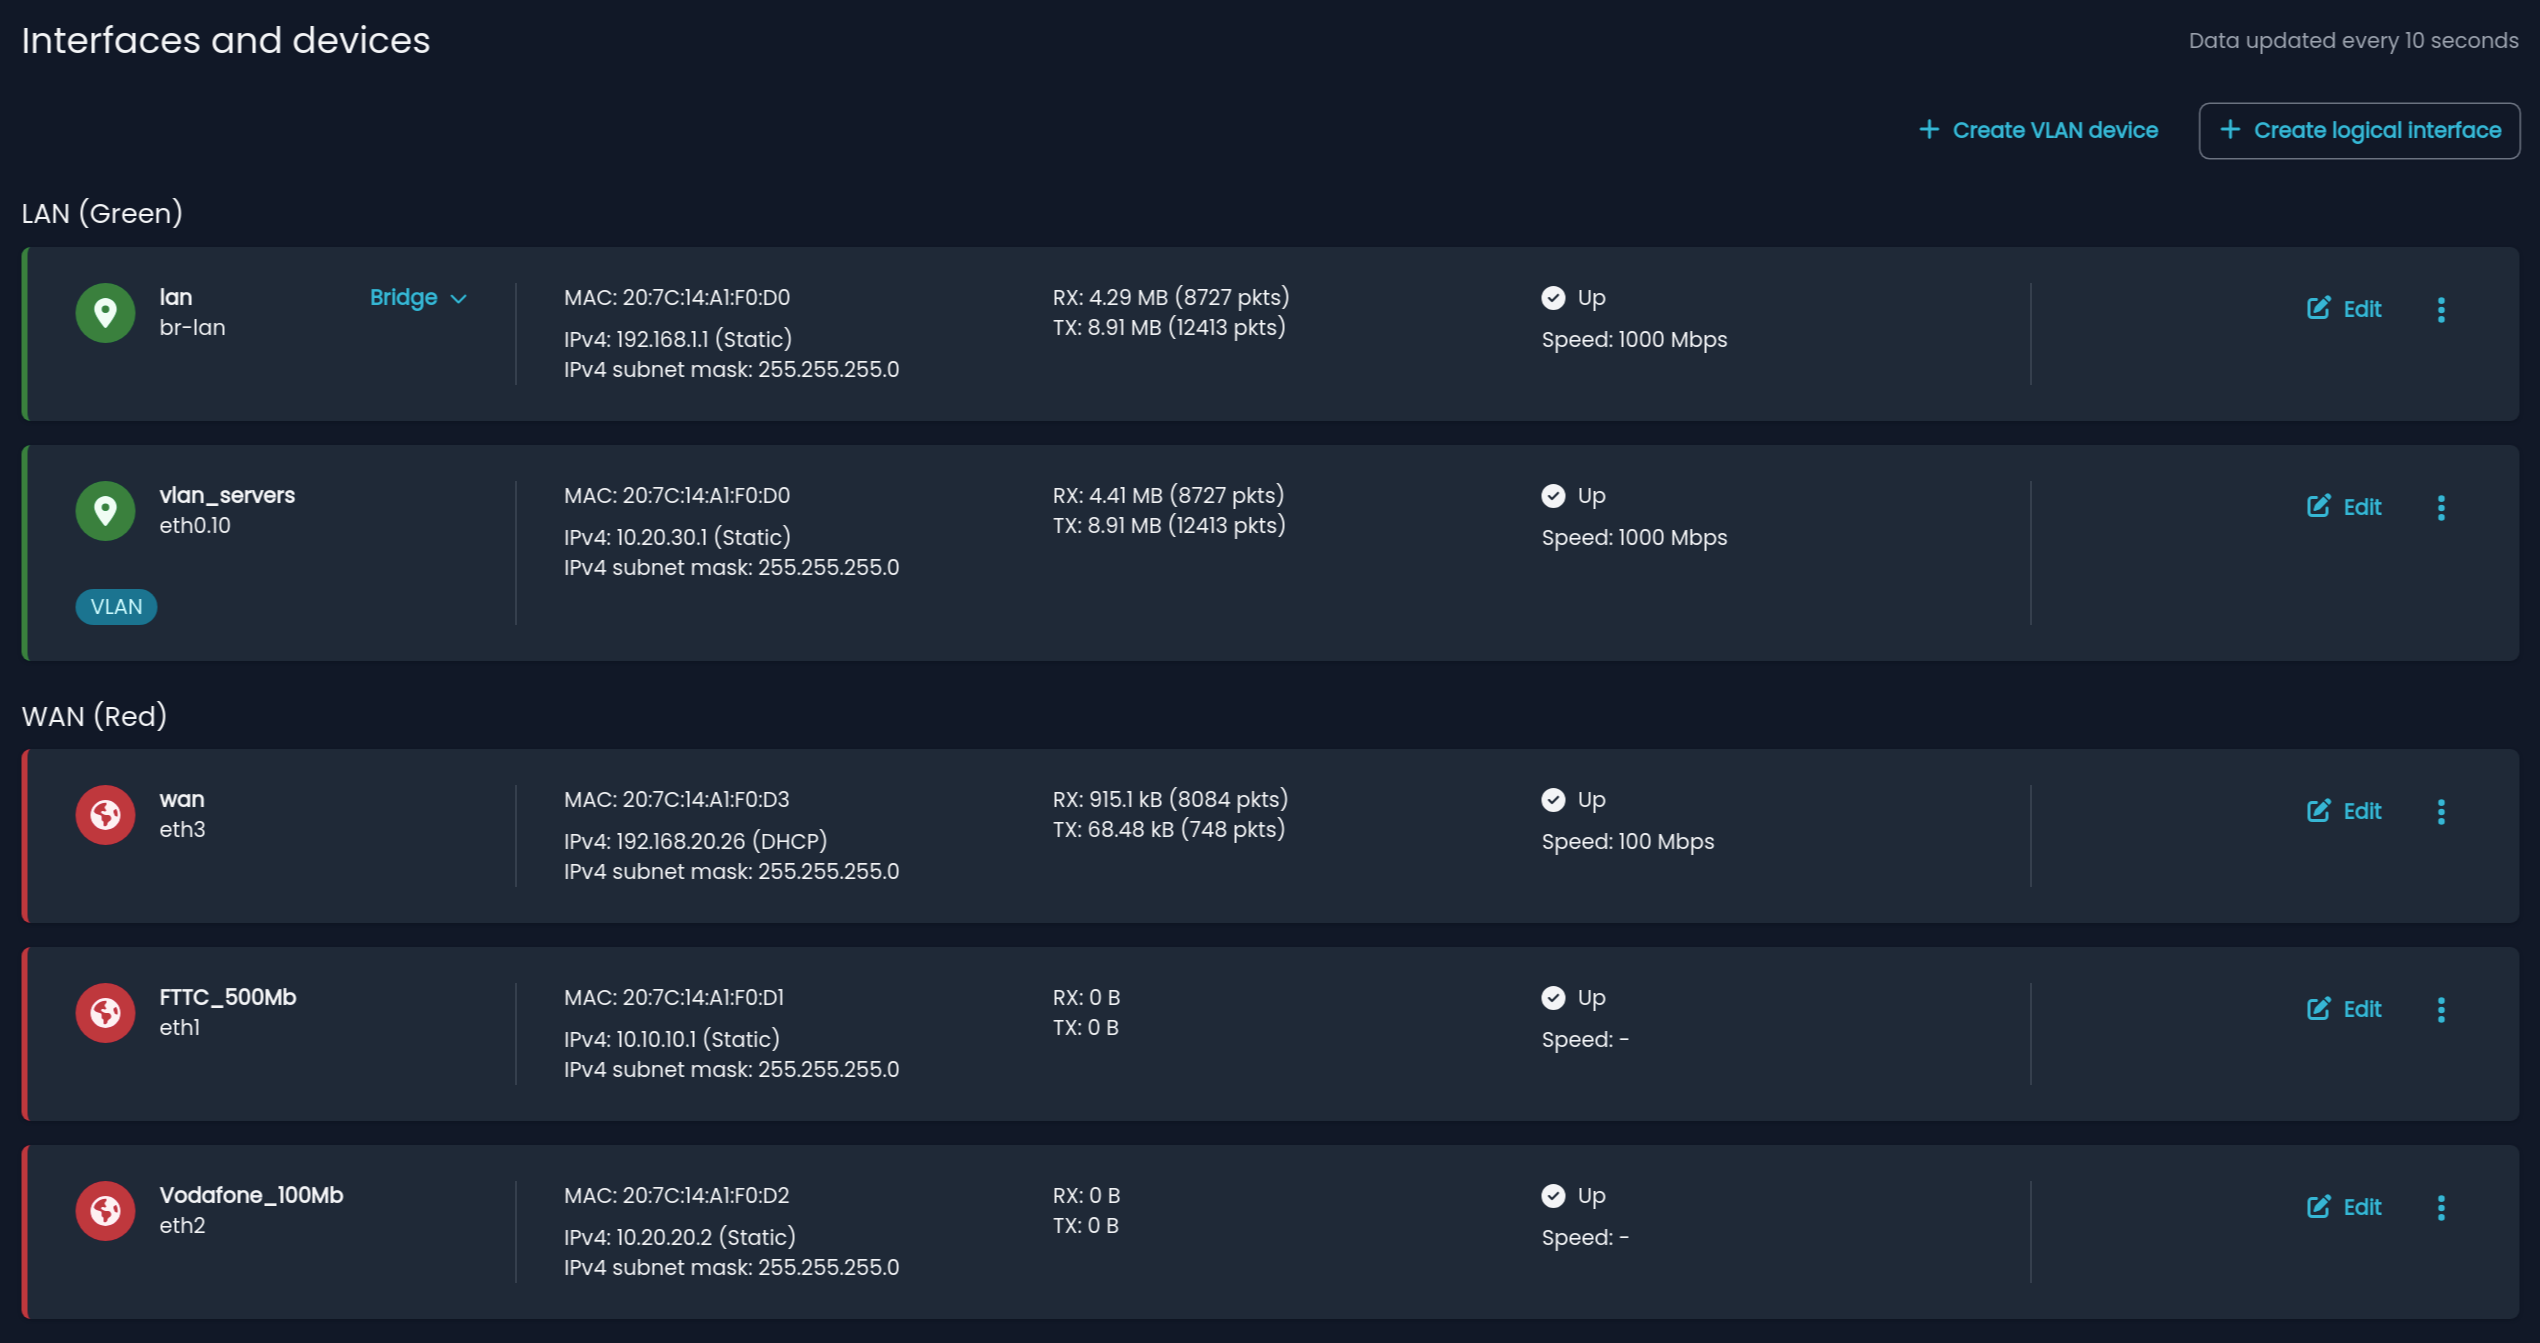Open the three-dot menu for FTTC_500Mb
This screenshot has height=1343, width=2540.
(x=2441, y=1009)
